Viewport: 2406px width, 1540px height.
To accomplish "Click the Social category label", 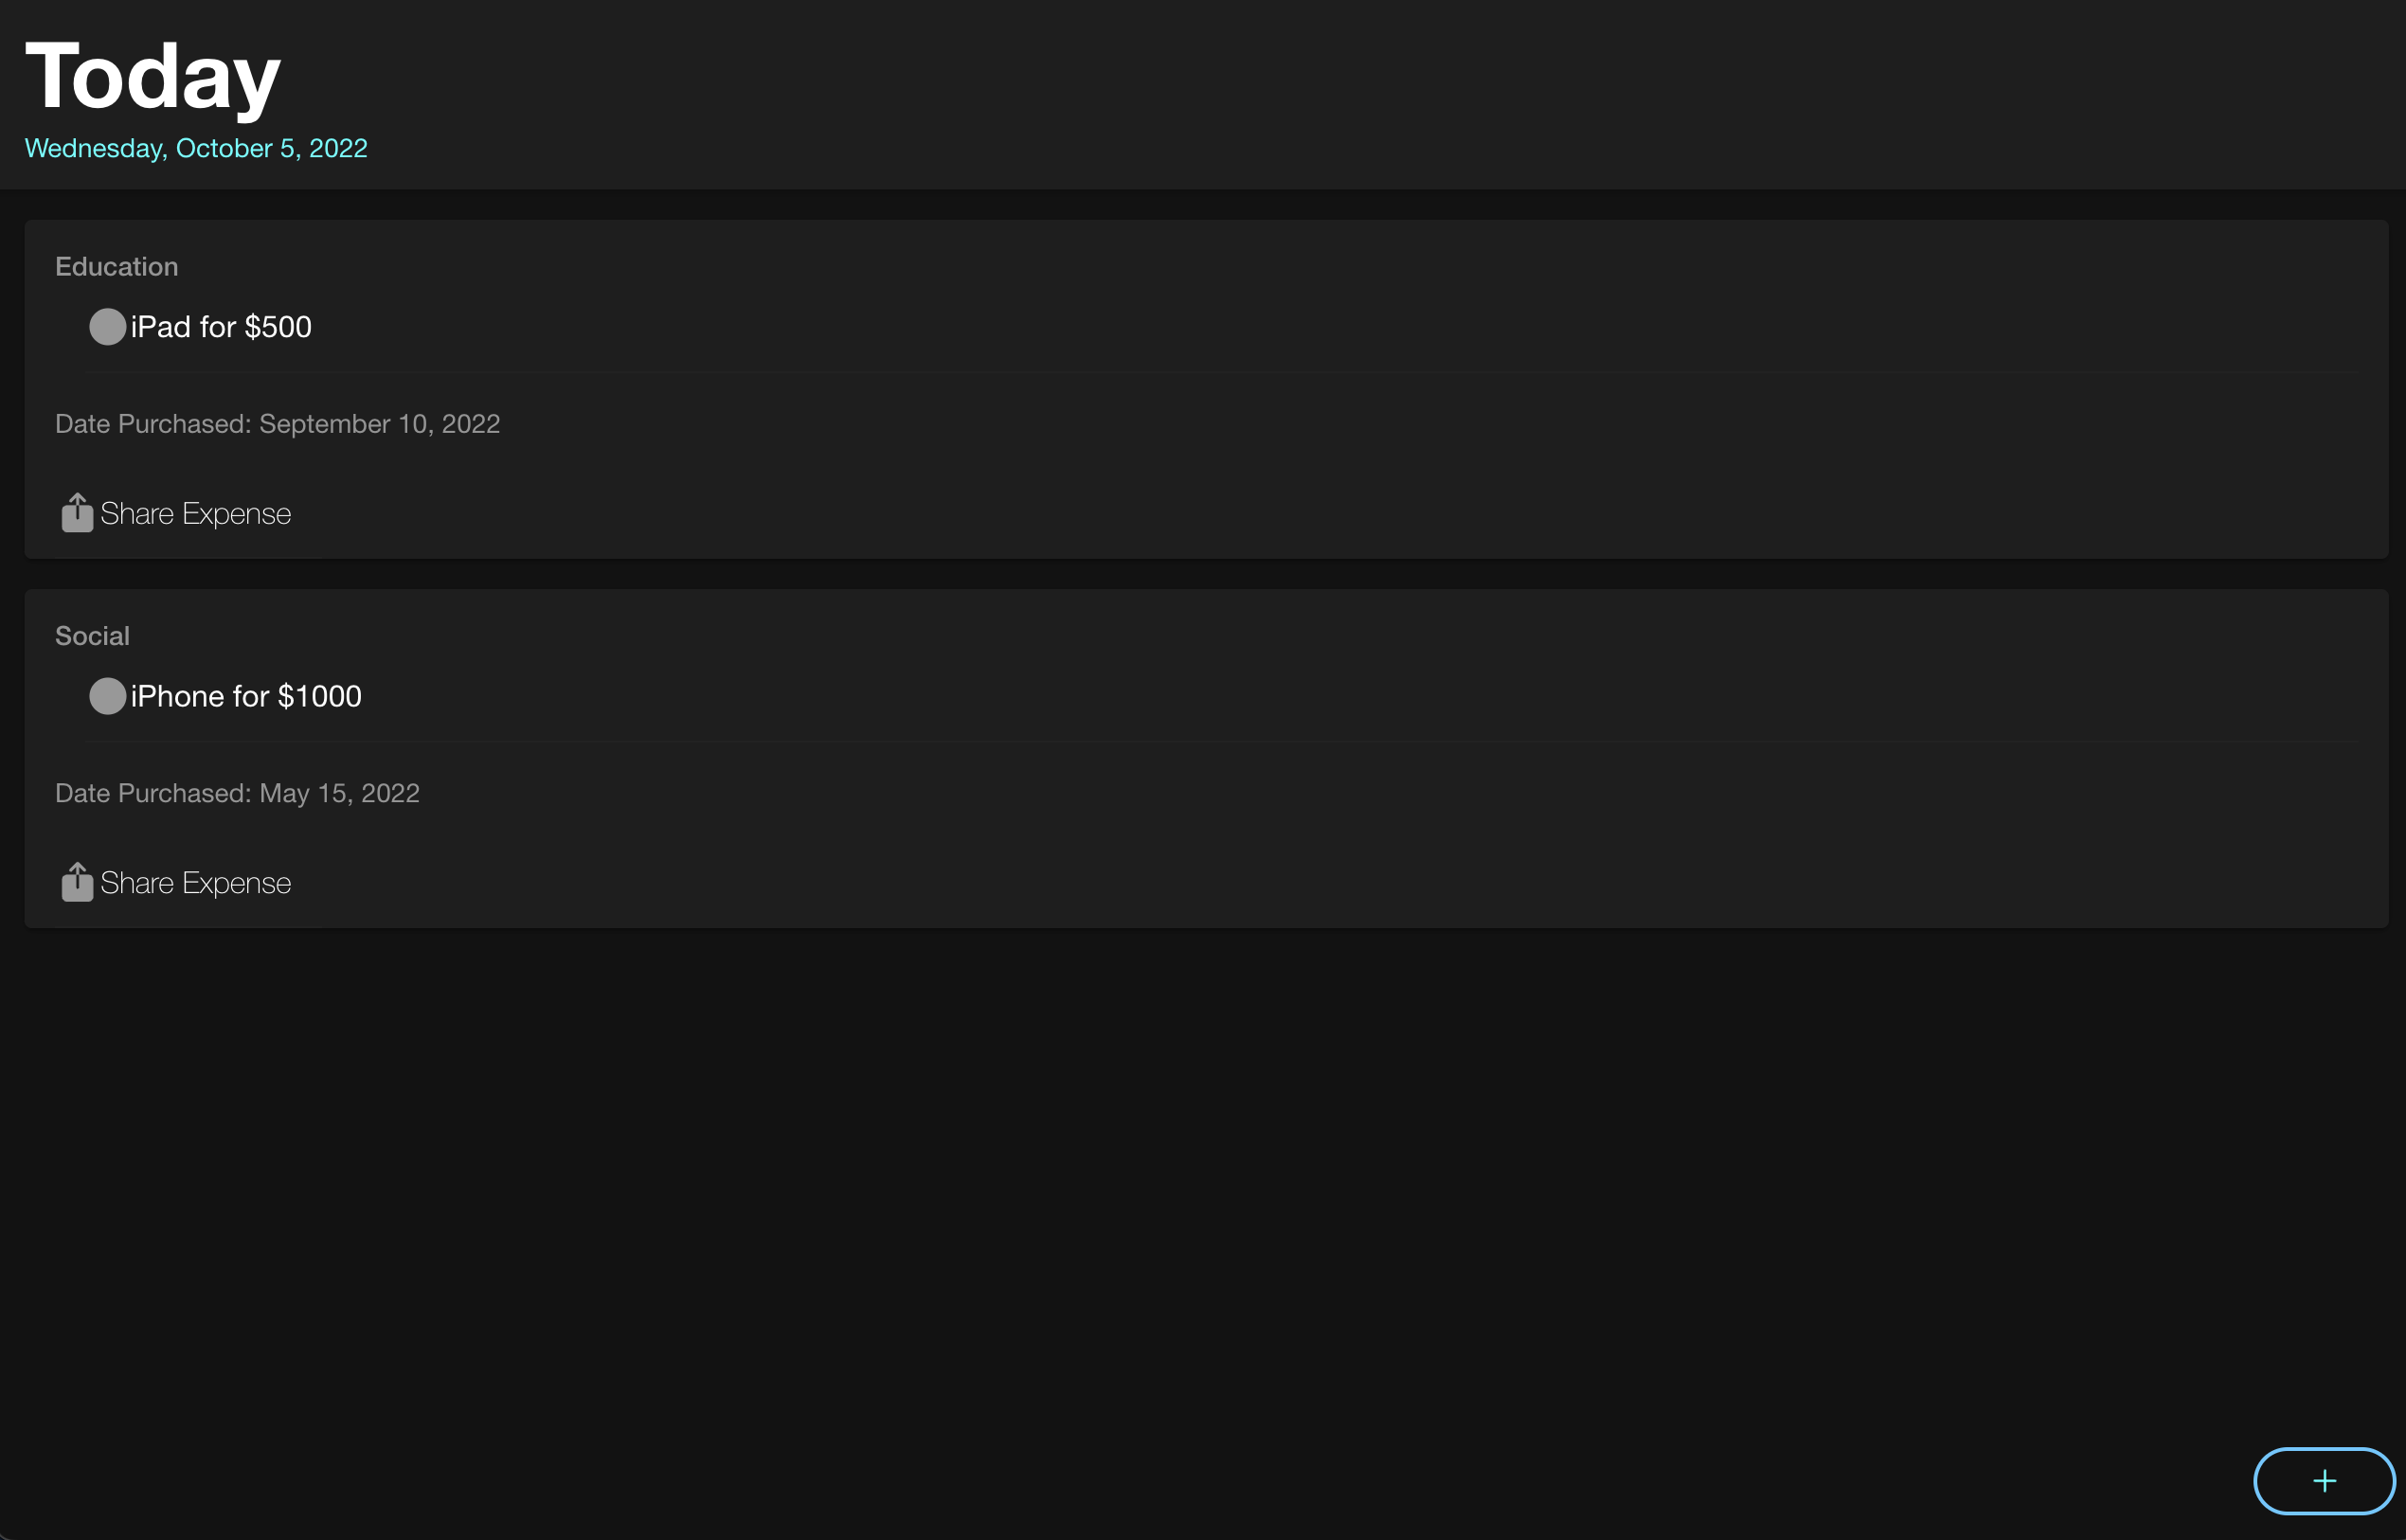I will [92, 636].
